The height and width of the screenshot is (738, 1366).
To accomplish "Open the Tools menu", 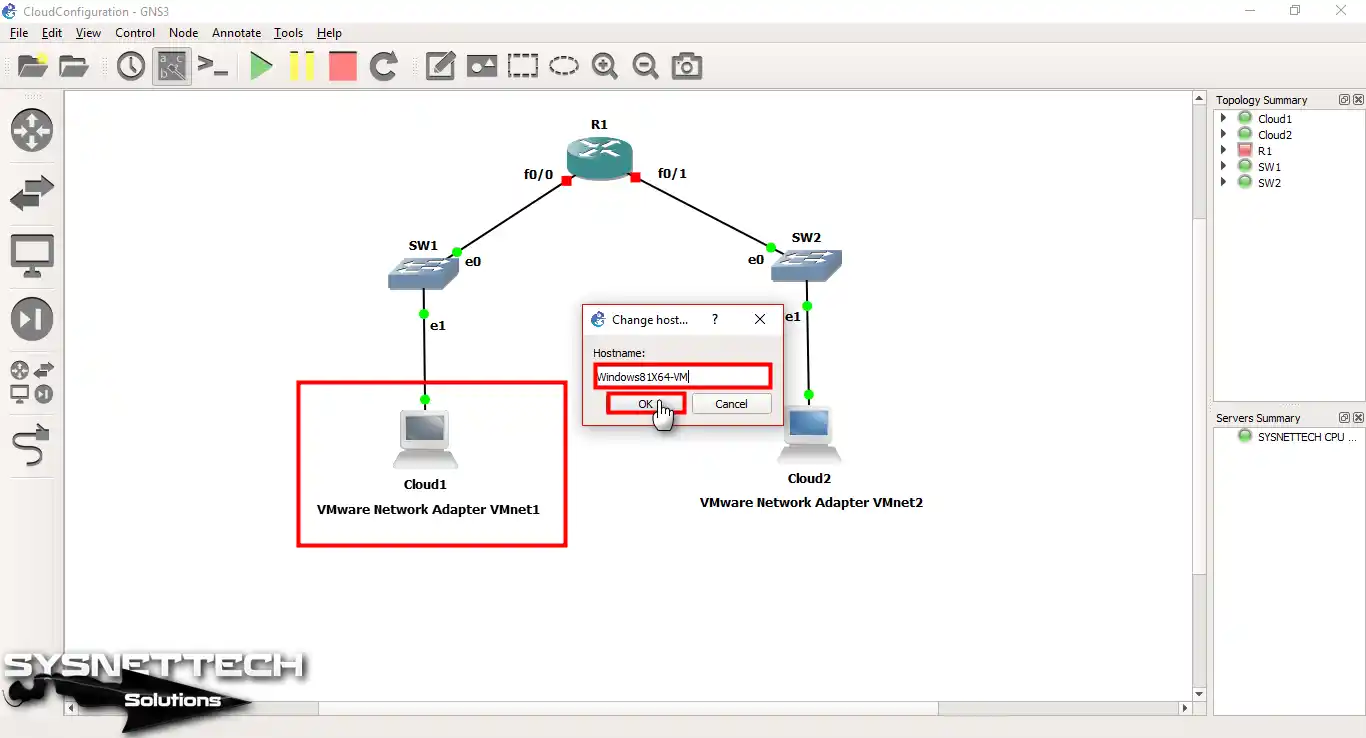I will pos(288,32).
